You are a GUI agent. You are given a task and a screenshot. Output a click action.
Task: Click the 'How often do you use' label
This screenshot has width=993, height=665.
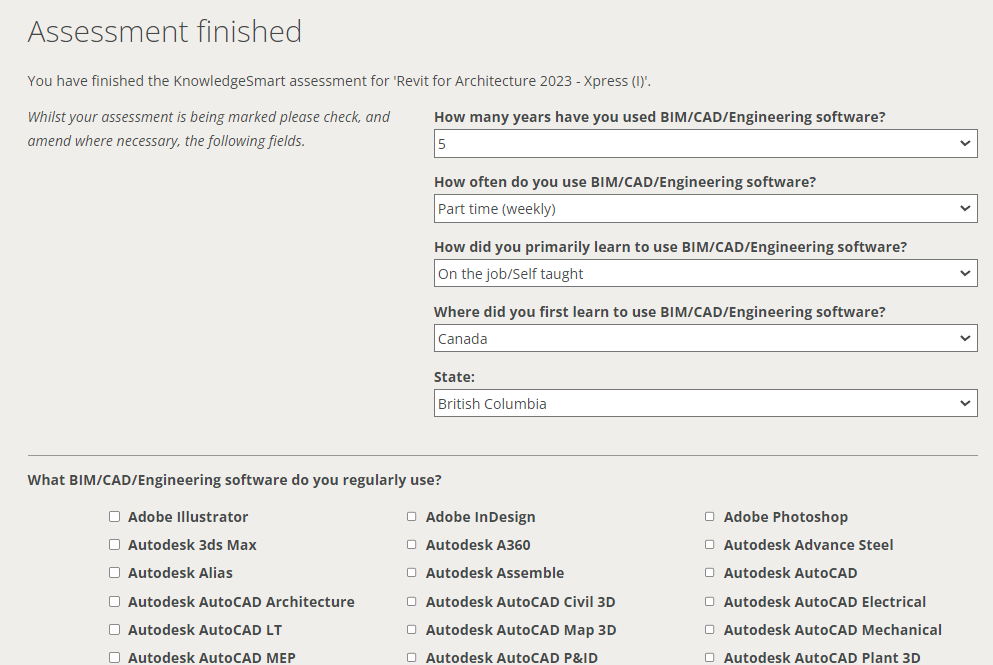[x=624, y=182]
